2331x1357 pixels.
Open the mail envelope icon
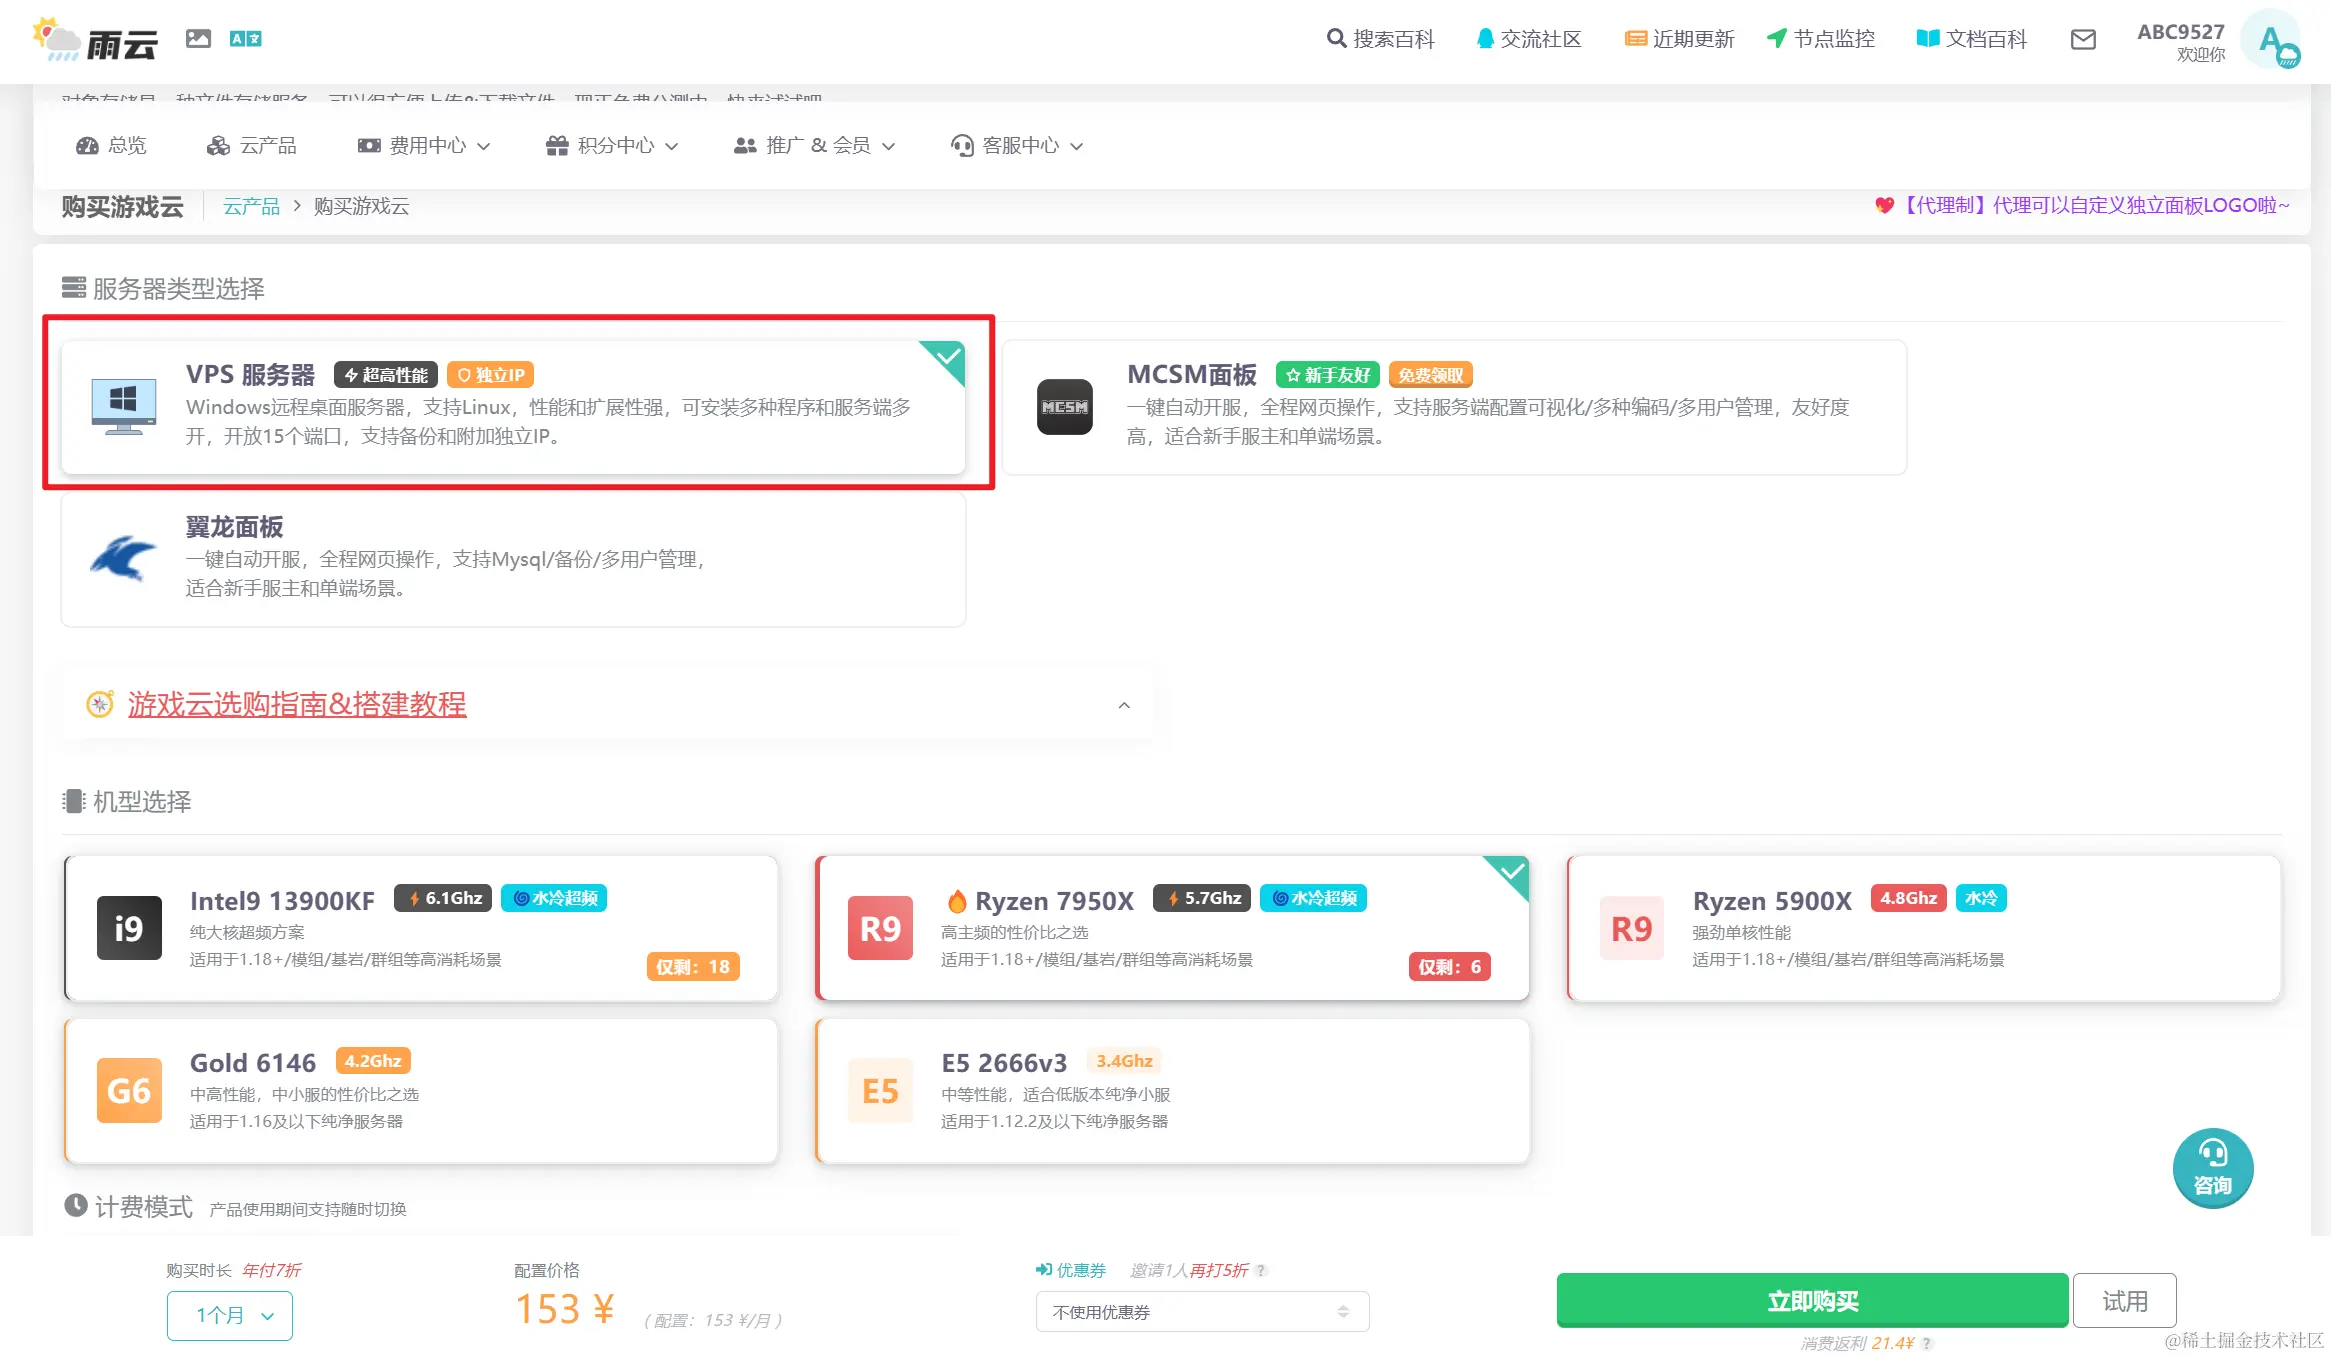[2083, 41]
